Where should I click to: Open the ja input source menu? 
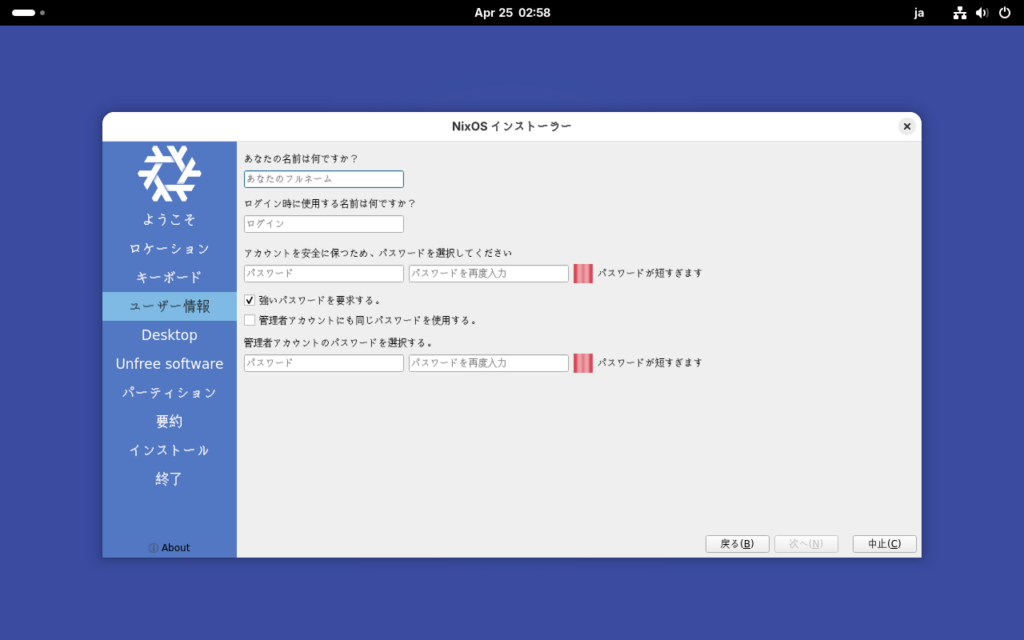pos(919,13)
